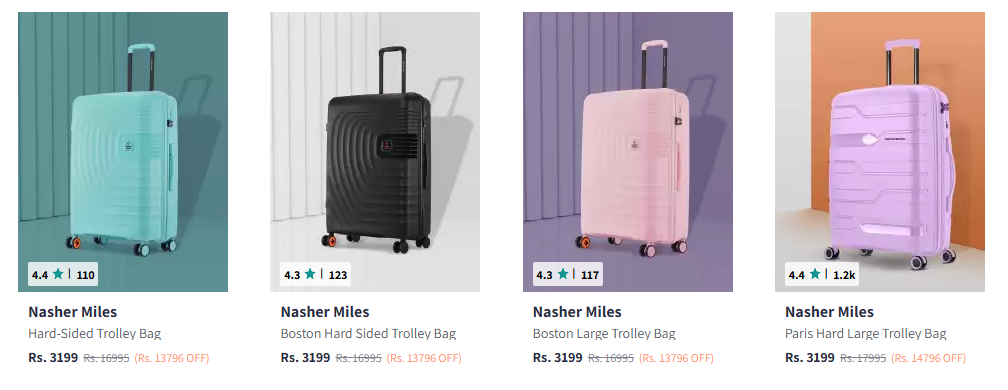Select the Boston Hard Sided Trolley Bag title
1008x390 pixels.
[368, 334]
